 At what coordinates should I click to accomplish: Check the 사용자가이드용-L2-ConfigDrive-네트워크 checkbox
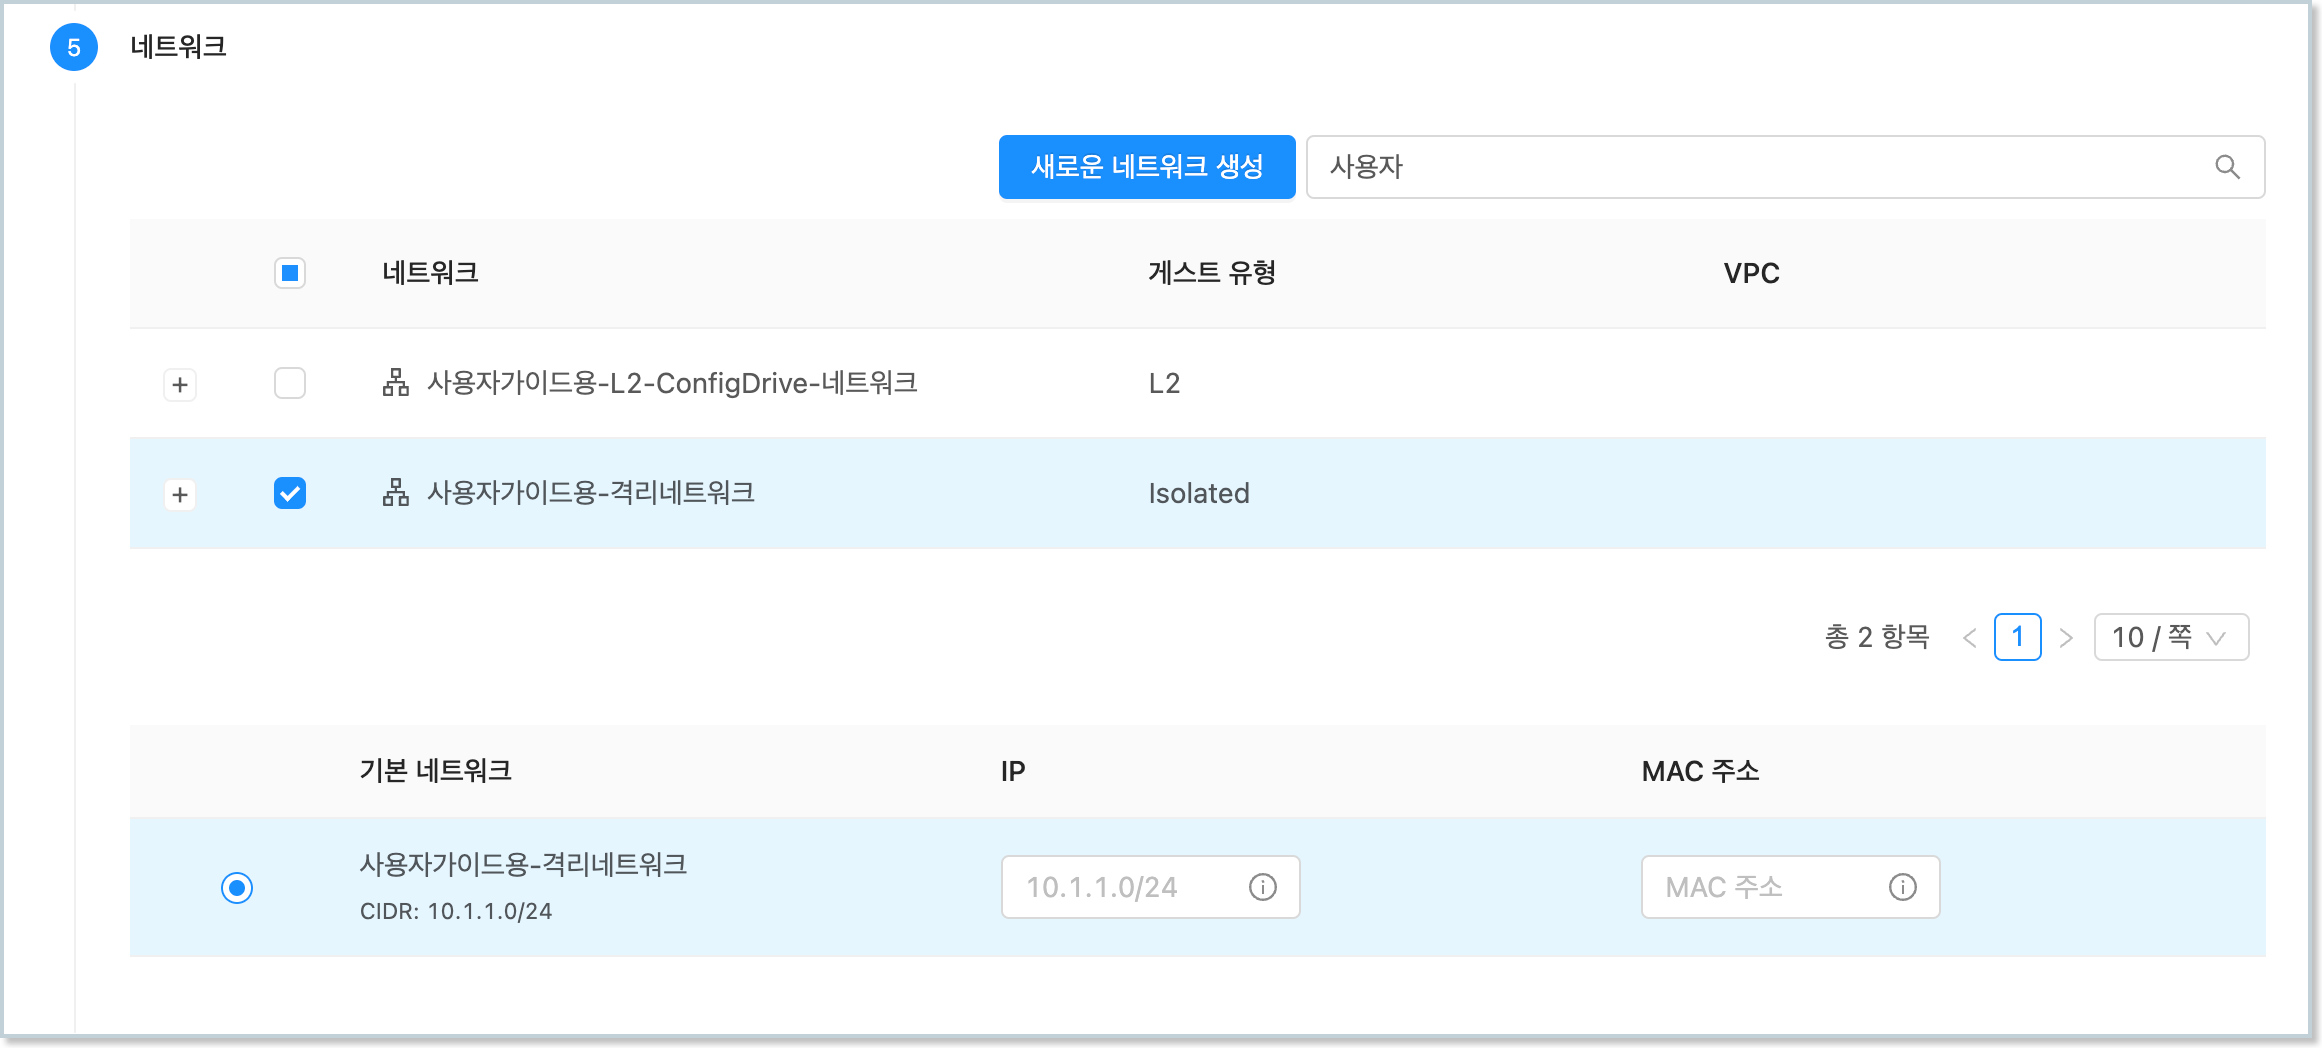(290, 383)
